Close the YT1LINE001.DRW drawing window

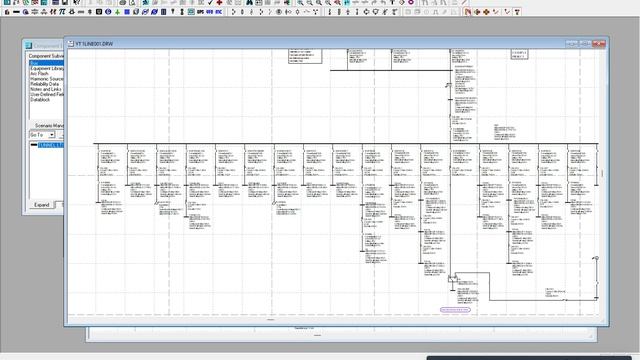[x=599, y=44]
